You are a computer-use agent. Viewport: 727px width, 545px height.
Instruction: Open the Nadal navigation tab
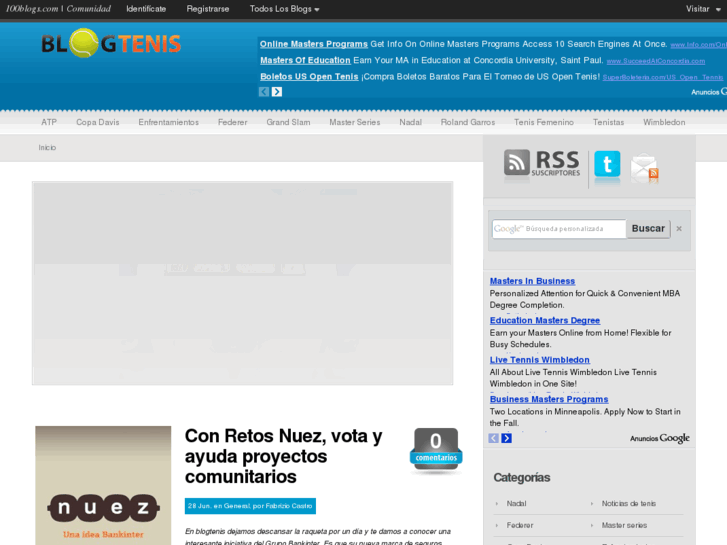click(411, 122)
